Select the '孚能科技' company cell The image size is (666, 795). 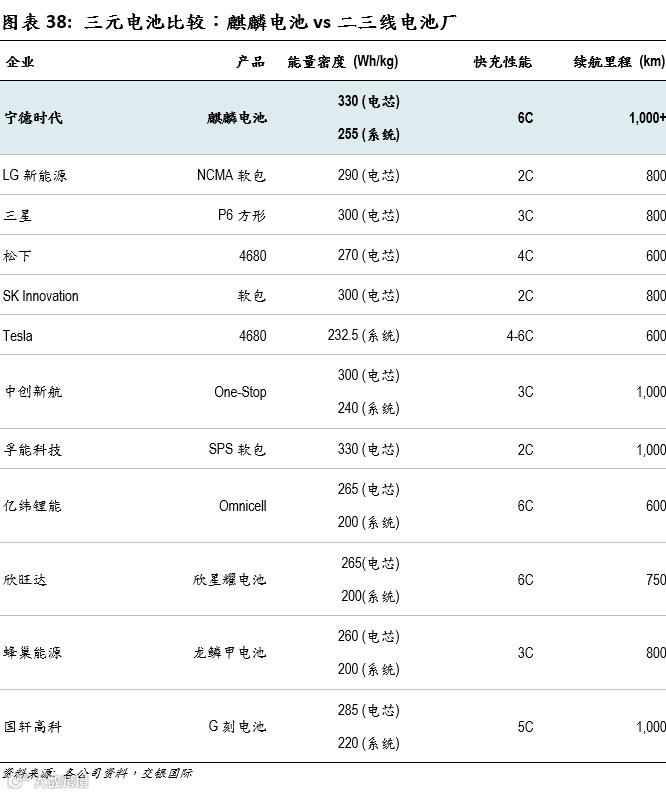(33, 450)
